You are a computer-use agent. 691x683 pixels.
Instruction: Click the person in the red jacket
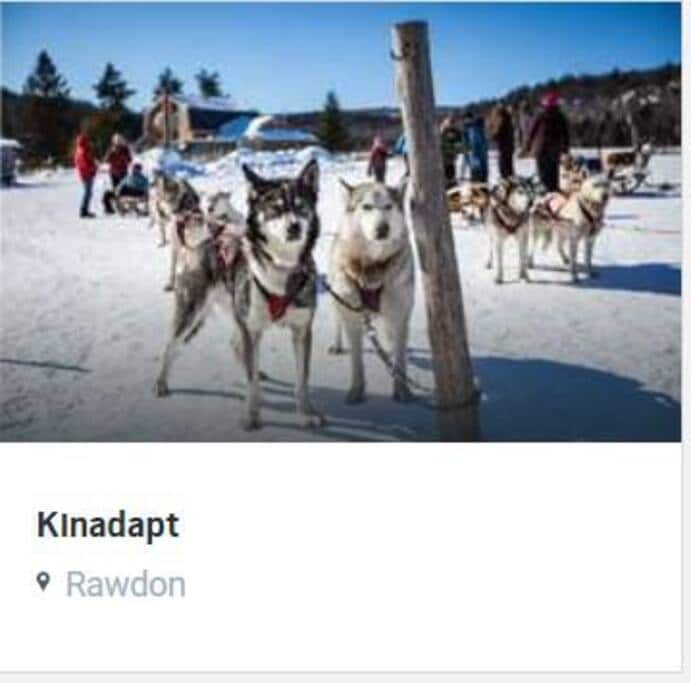pos(85,175)
